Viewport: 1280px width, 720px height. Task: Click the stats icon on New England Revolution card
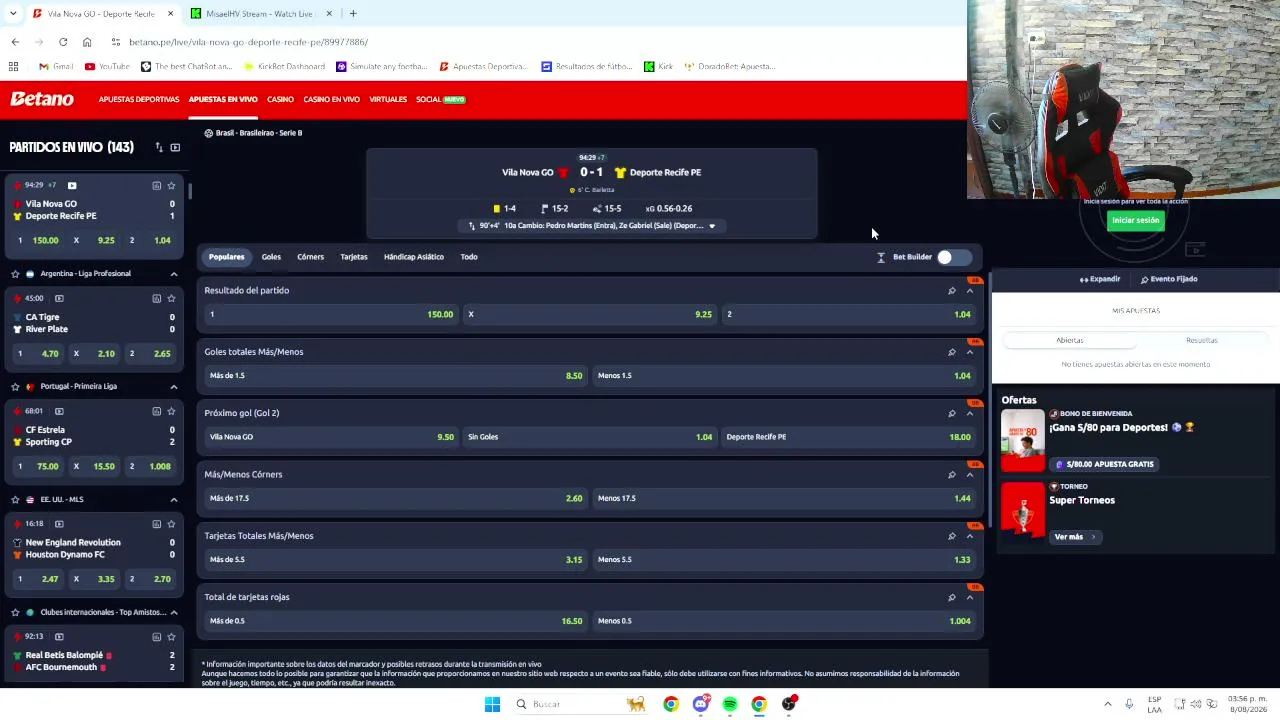coord(157,524)
